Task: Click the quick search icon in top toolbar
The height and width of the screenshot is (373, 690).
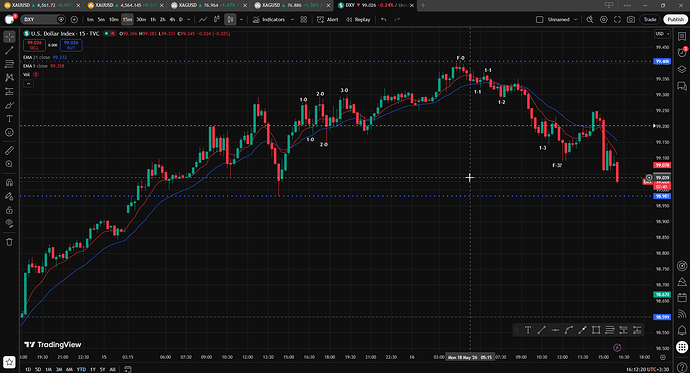Action: (590, 19)
